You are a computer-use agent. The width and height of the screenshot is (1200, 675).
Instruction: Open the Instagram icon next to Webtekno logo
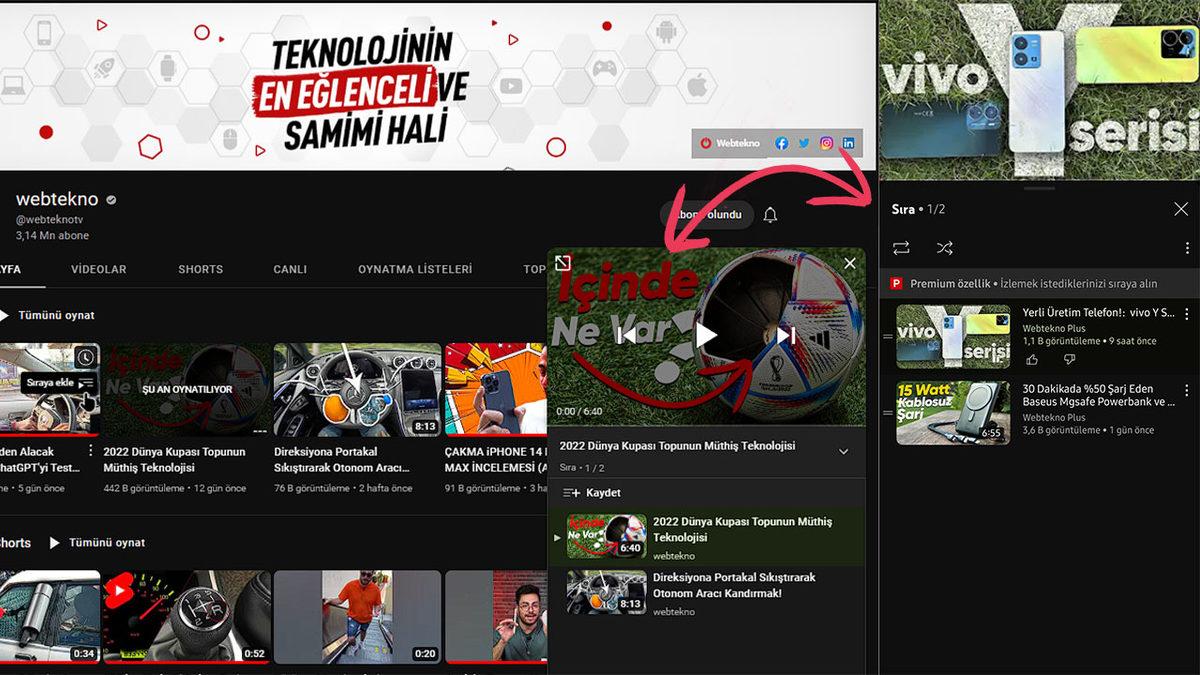click(825, 143)
